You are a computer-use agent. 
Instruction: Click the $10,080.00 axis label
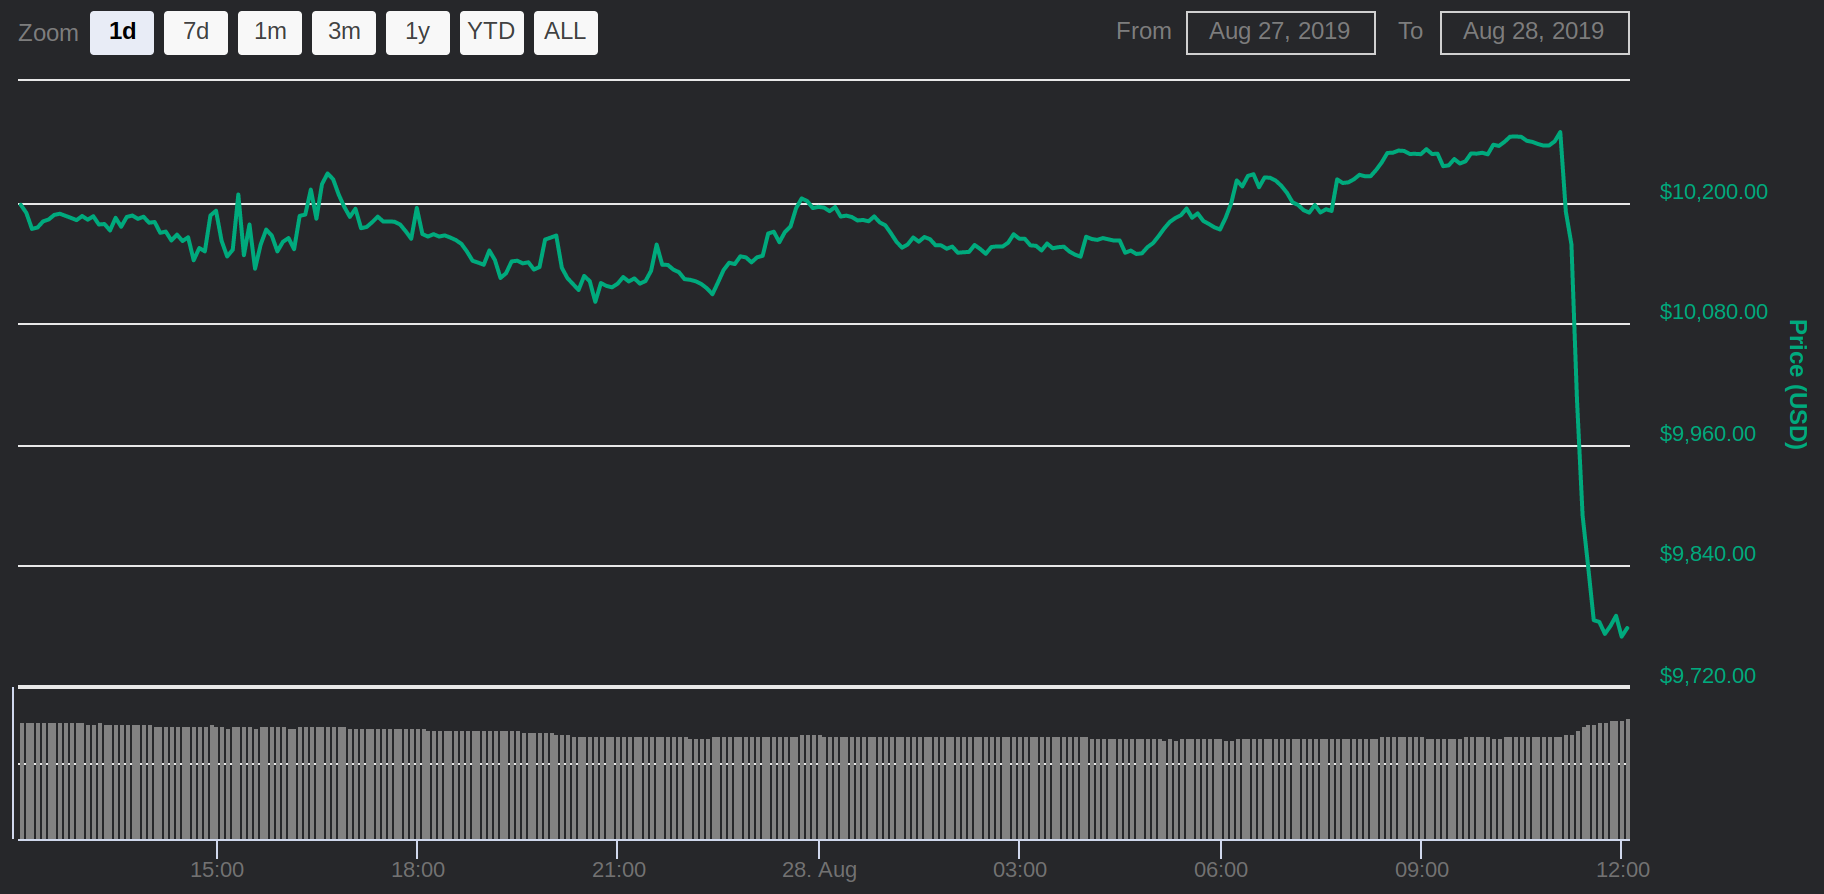(1713, 312)
